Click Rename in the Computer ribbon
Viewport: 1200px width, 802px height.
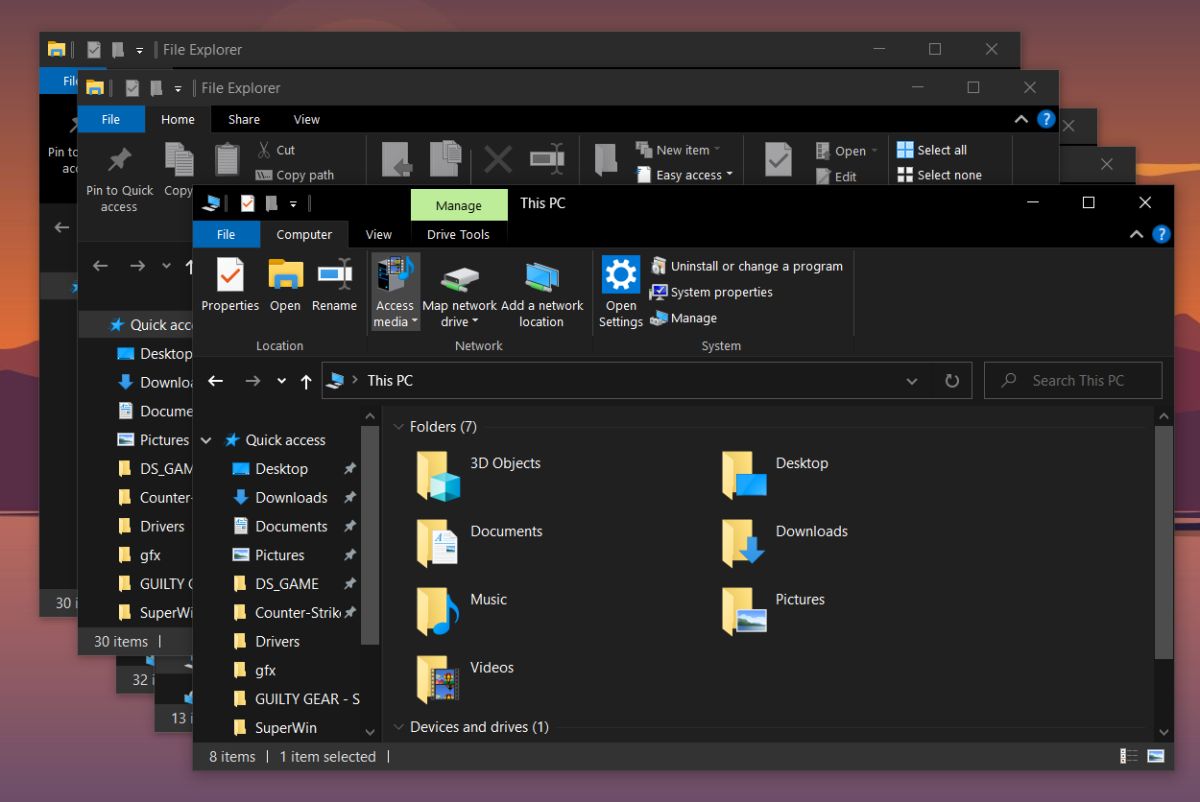[334, 285]
